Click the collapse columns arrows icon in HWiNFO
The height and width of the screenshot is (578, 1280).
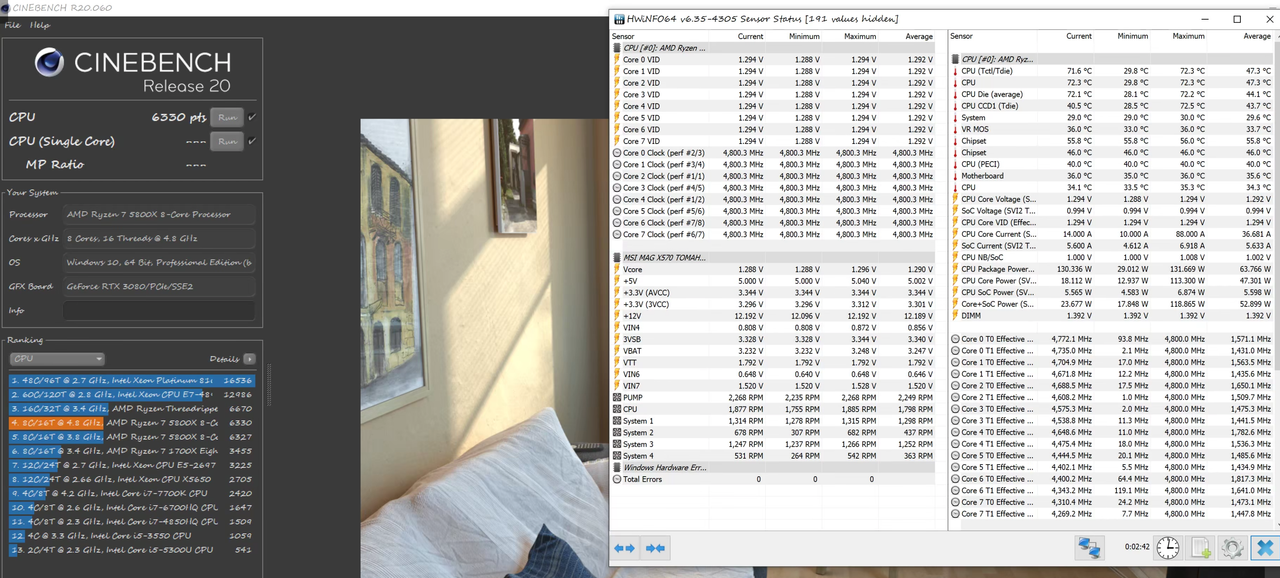click(656, 548)
